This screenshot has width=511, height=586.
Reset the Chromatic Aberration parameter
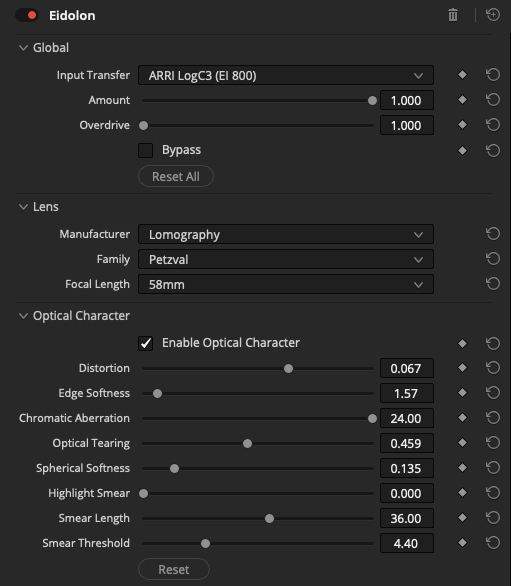click(x=493, y=418)
